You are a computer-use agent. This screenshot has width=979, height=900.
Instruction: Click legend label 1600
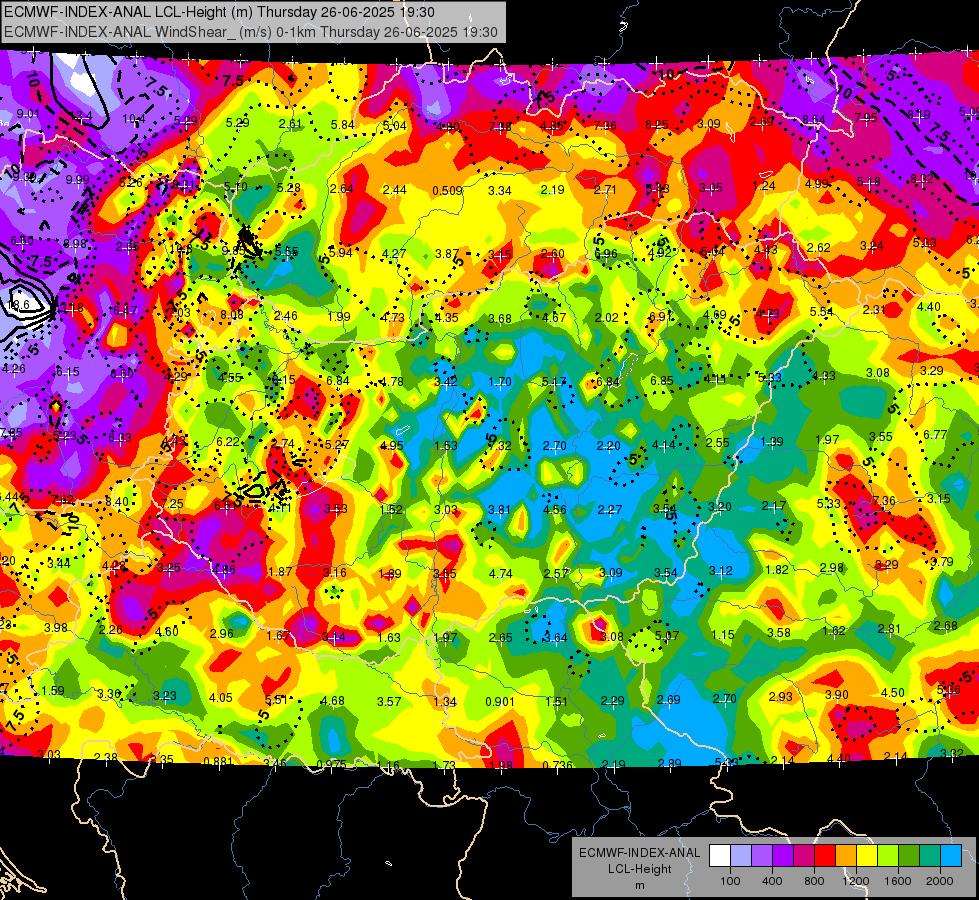click(x=898, y=881)
